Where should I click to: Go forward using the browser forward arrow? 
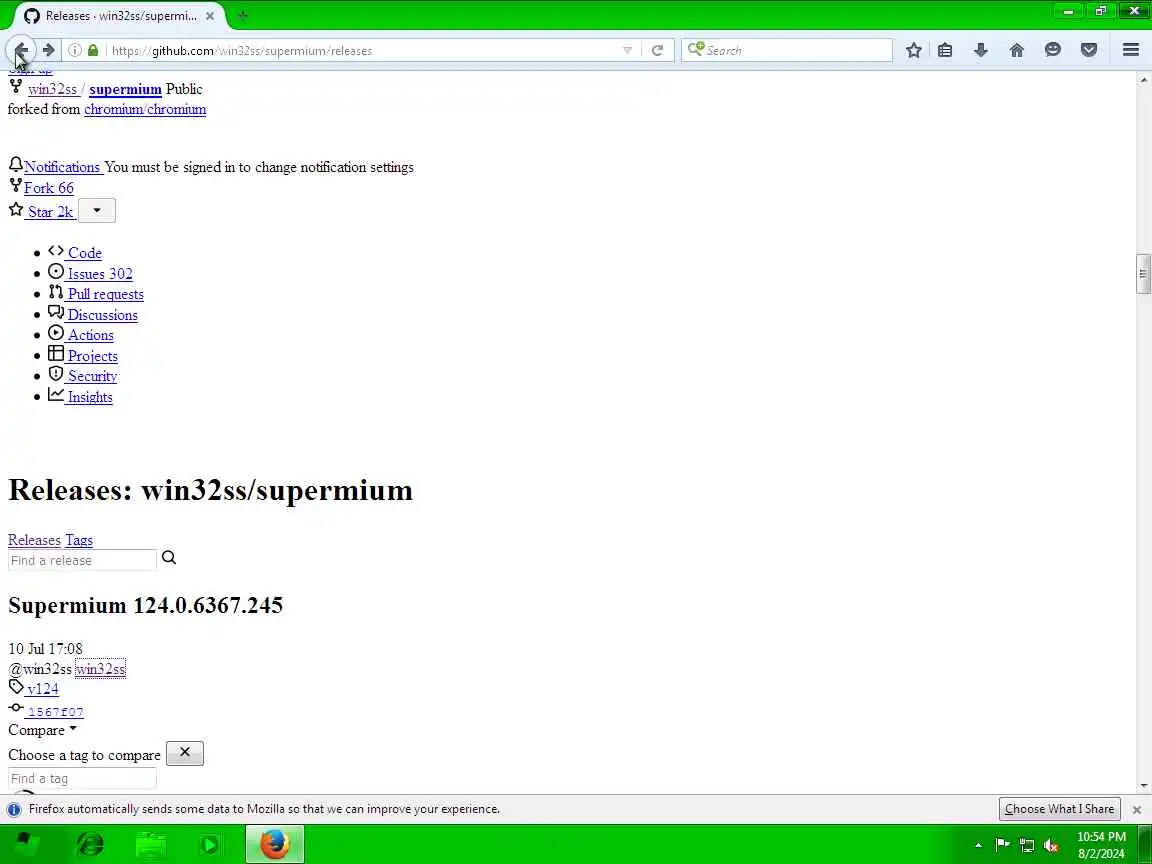[48, 50]
